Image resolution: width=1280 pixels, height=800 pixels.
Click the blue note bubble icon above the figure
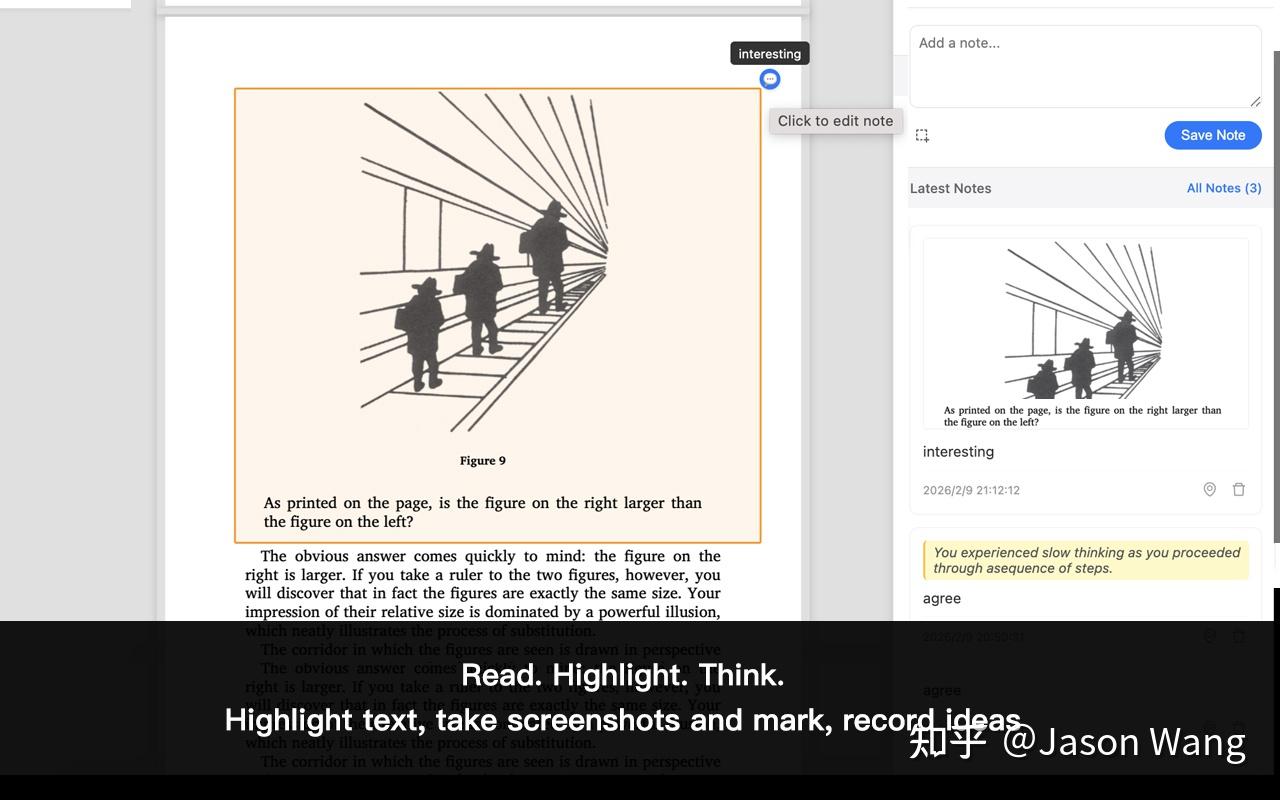(770, 79)
